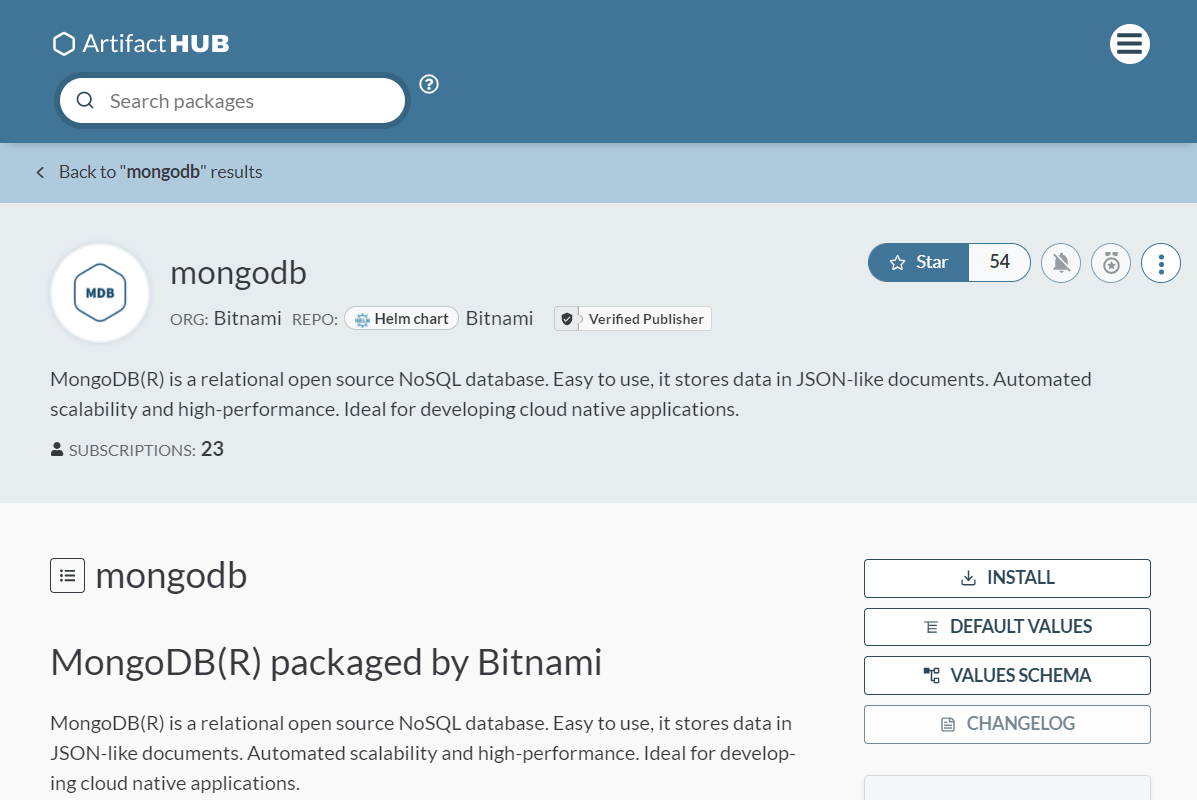Open the hamburger menu
Viewport: 1197px width, 800px height.
pos(1129,44)
